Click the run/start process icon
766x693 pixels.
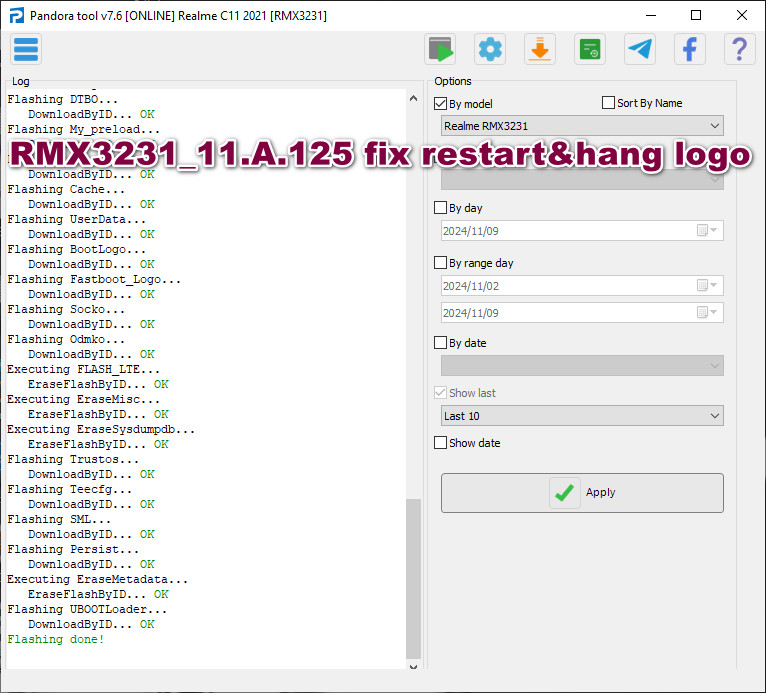pos(440,49)
